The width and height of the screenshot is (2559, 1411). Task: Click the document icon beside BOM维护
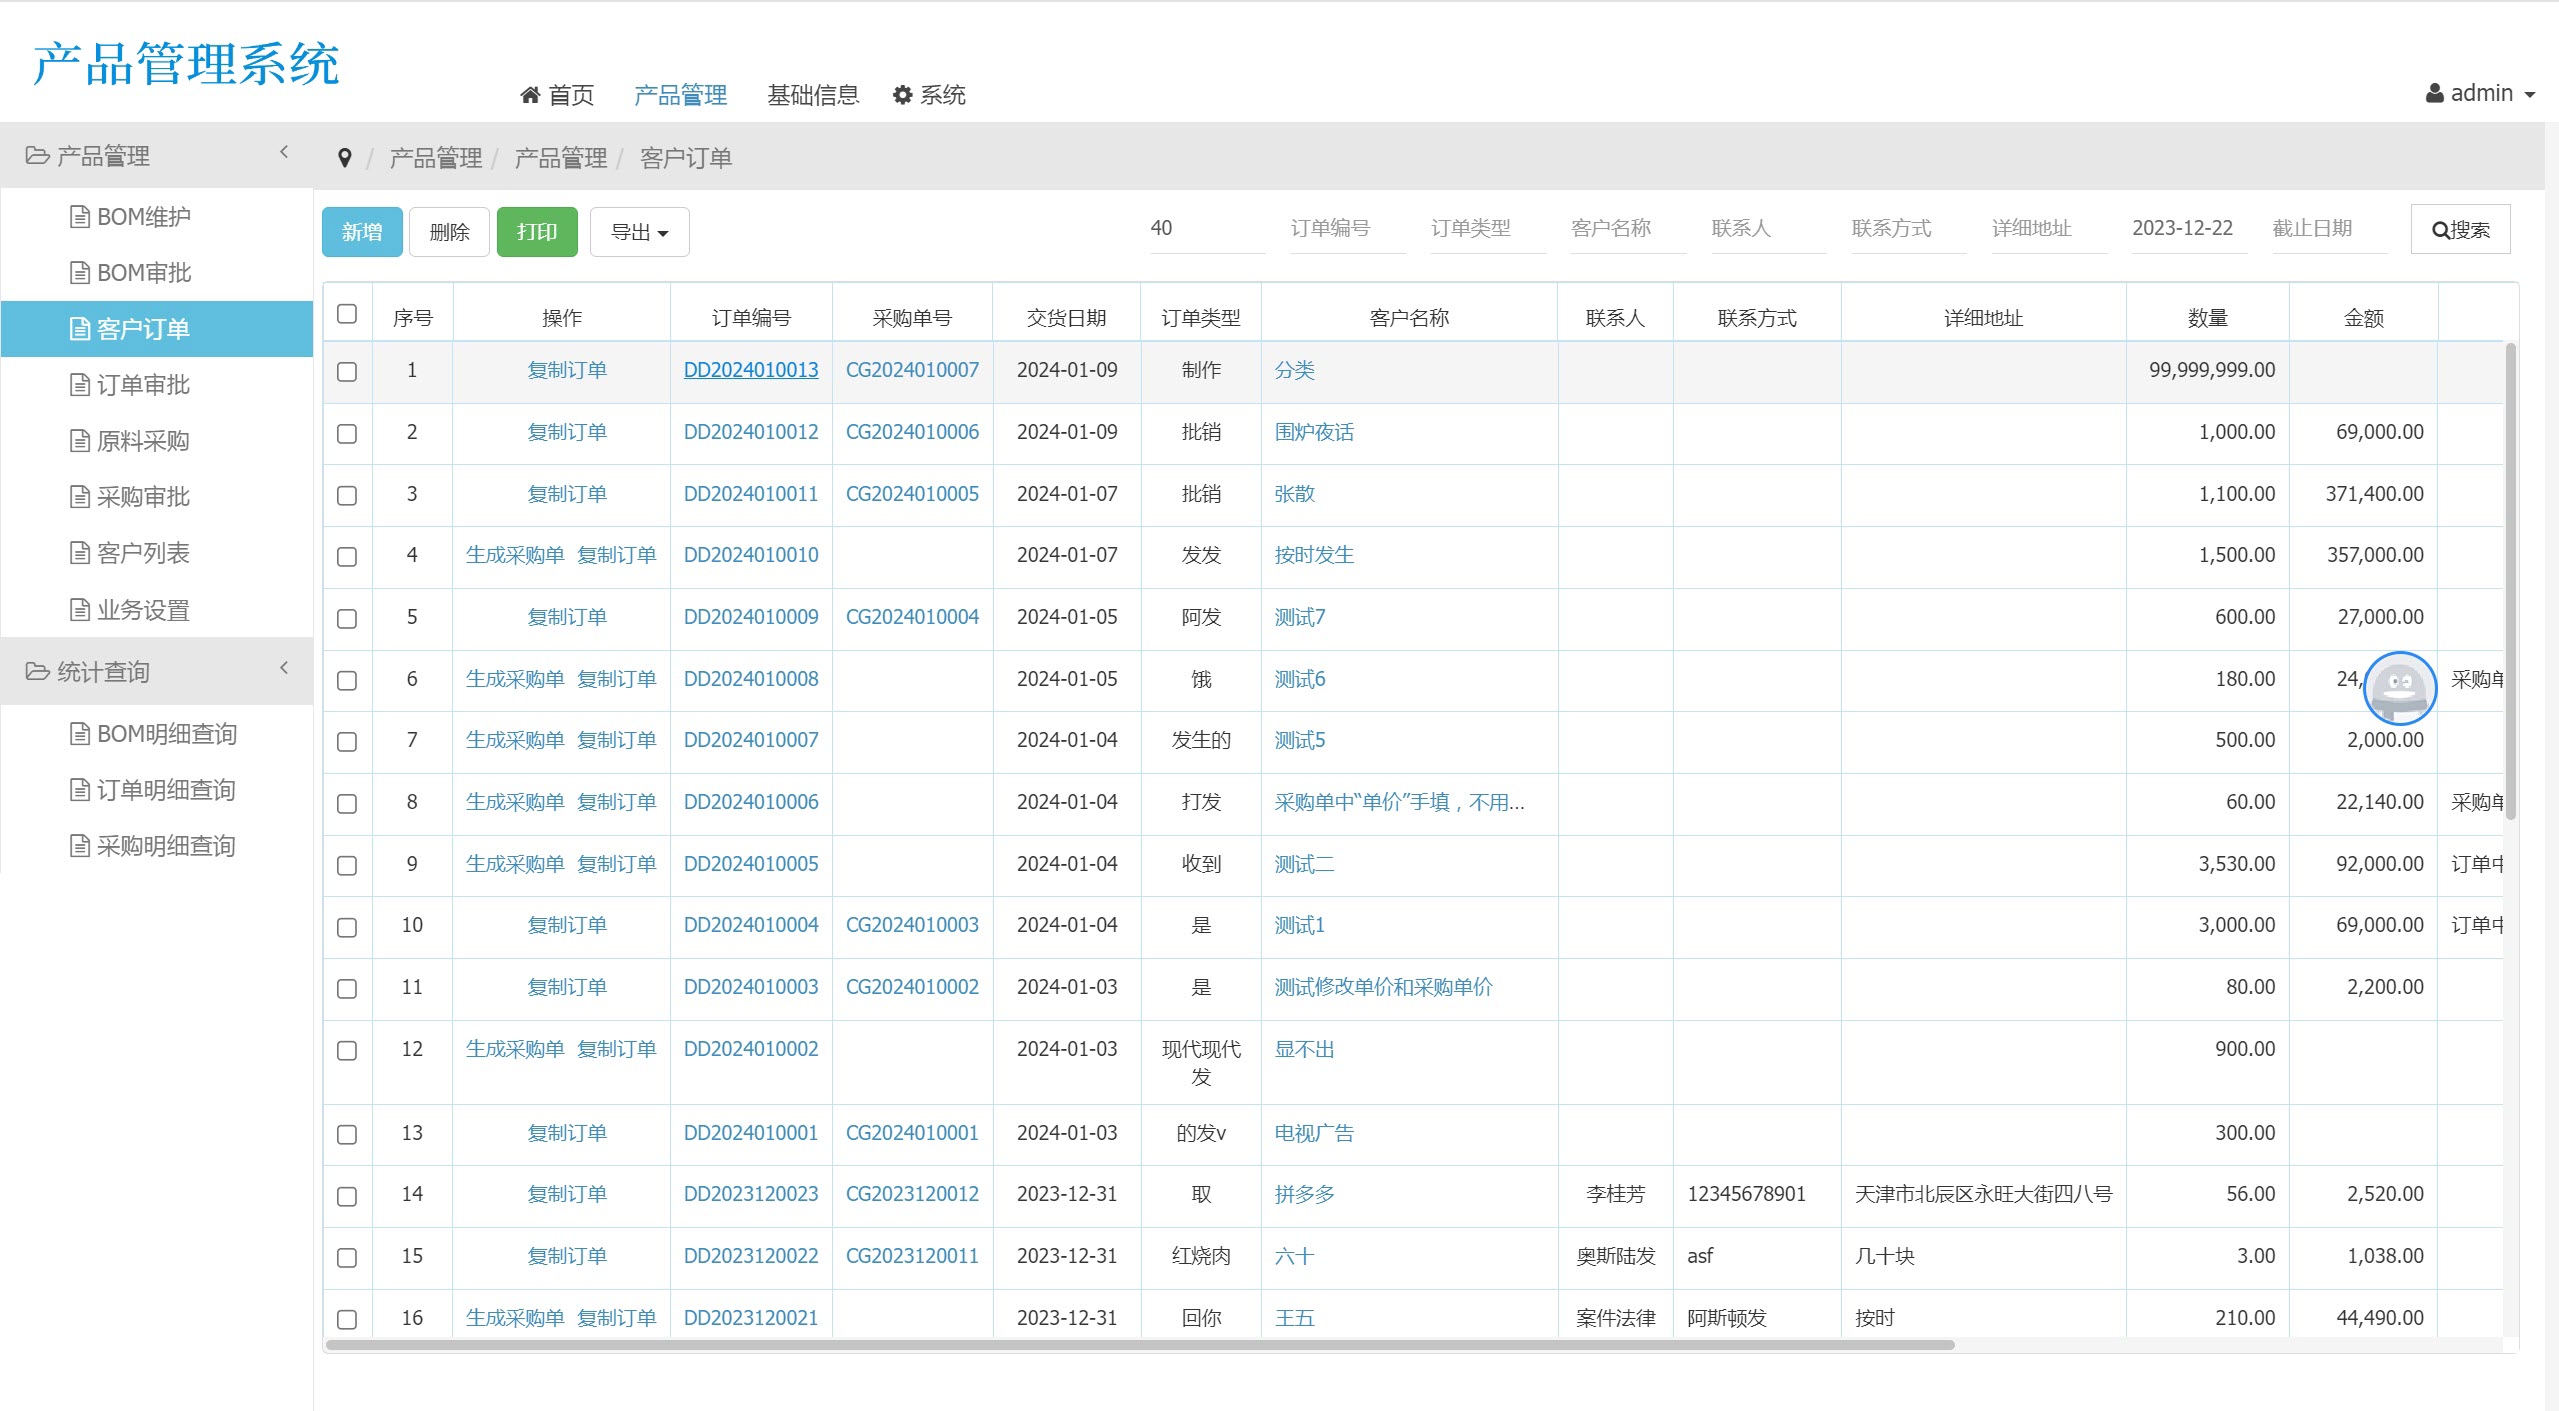80,217
